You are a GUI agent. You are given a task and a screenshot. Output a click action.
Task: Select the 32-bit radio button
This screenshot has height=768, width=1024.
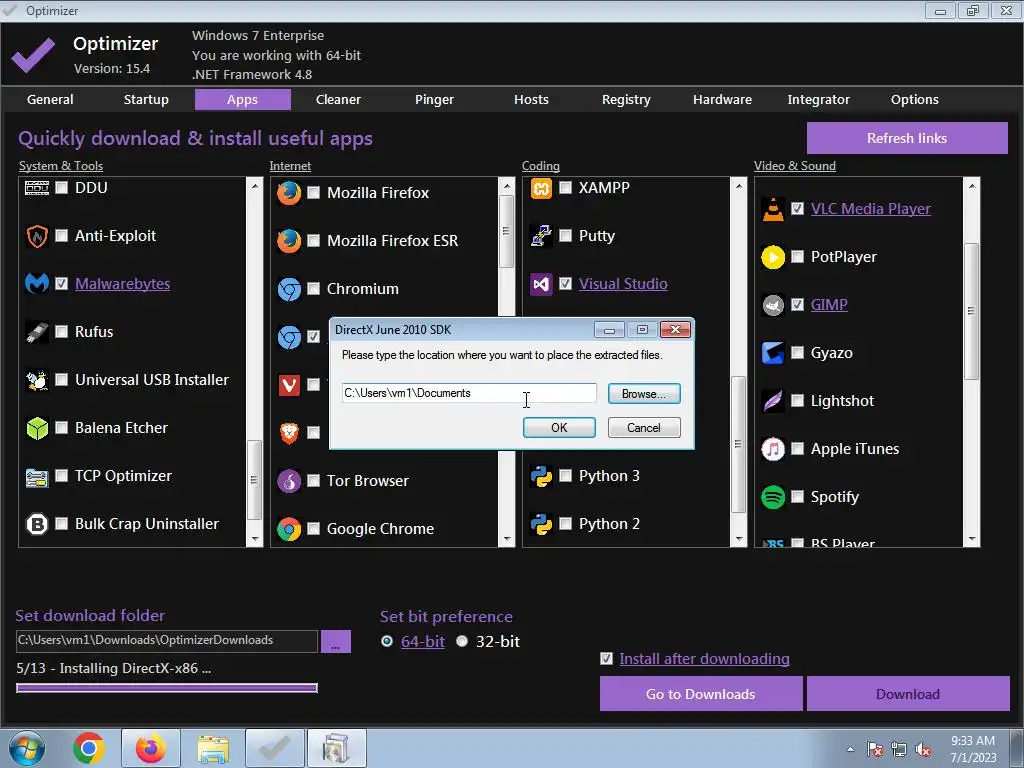[x=462, y=641]
